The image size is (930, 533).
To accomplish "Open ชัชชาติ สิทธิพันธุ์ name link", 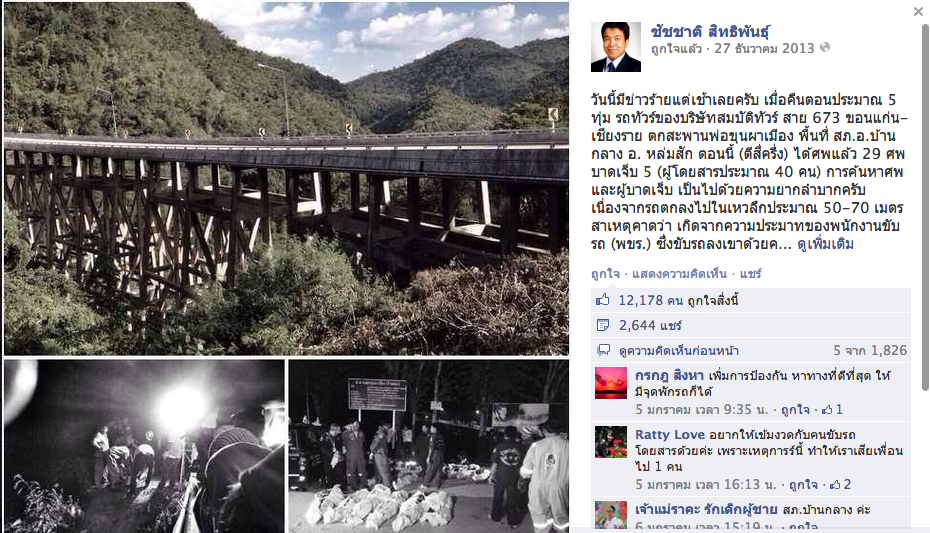I will point(710,31).
